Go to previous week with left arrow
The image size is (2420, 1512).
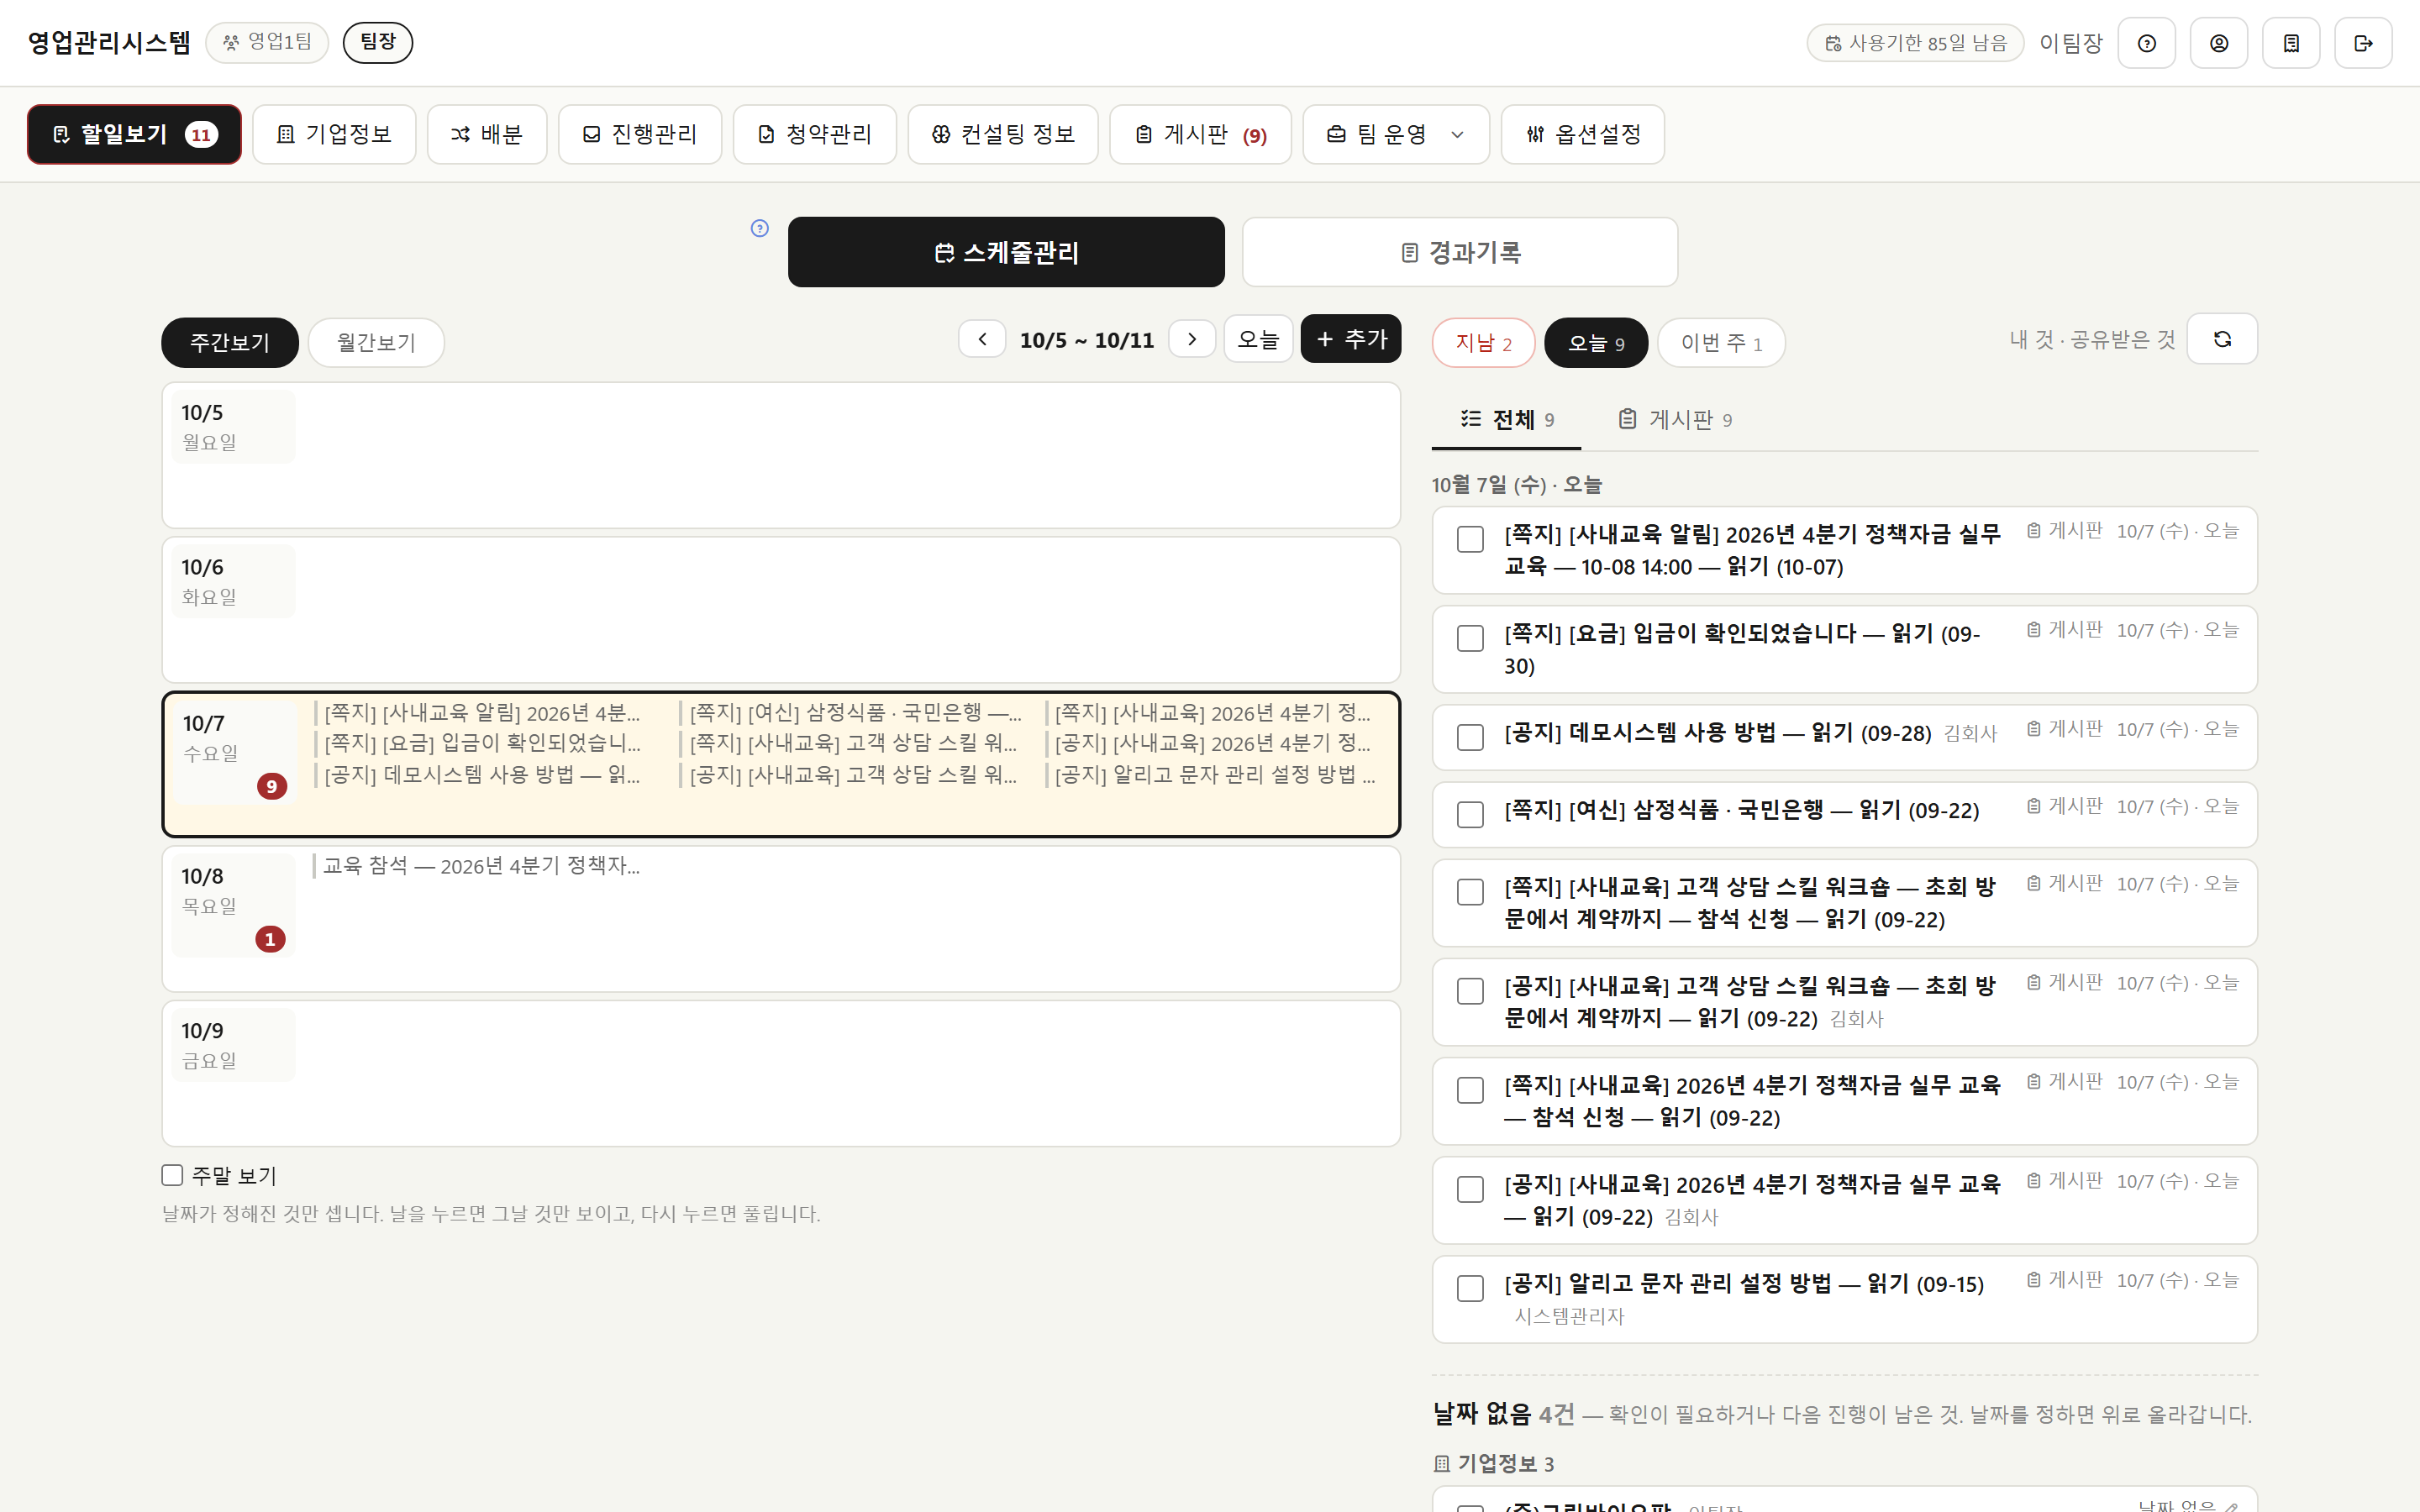tap(982, 339)
